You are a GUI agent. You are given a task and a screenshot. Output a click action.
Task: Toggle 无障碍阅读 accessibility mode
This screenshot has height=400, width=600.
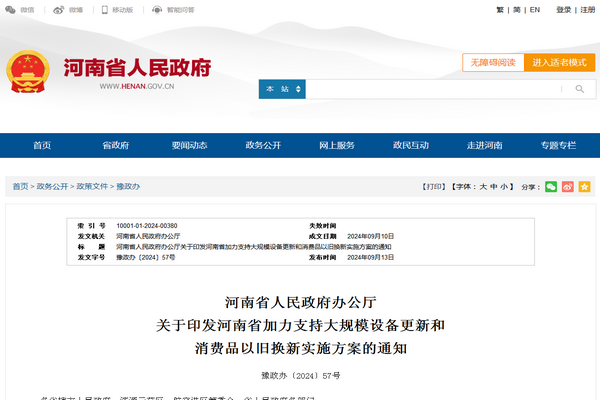pos(493,62)
